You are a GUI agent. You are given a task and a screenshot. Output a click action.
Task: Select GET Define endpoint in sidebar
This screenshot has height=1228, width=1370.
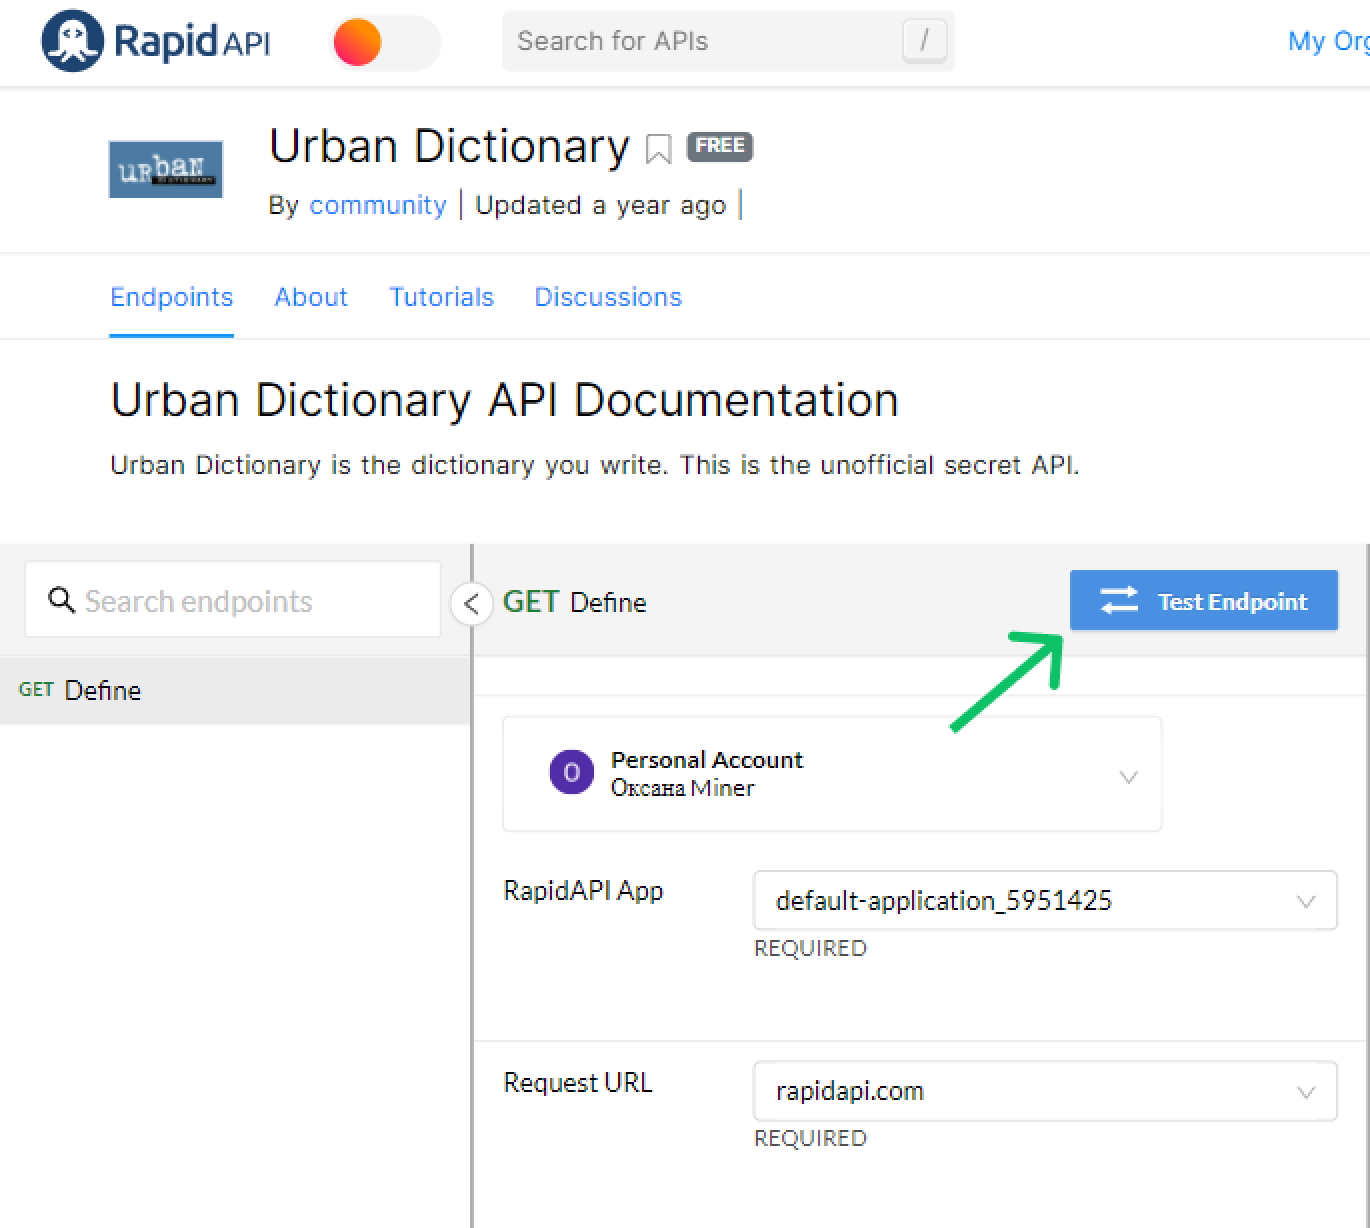235,690
